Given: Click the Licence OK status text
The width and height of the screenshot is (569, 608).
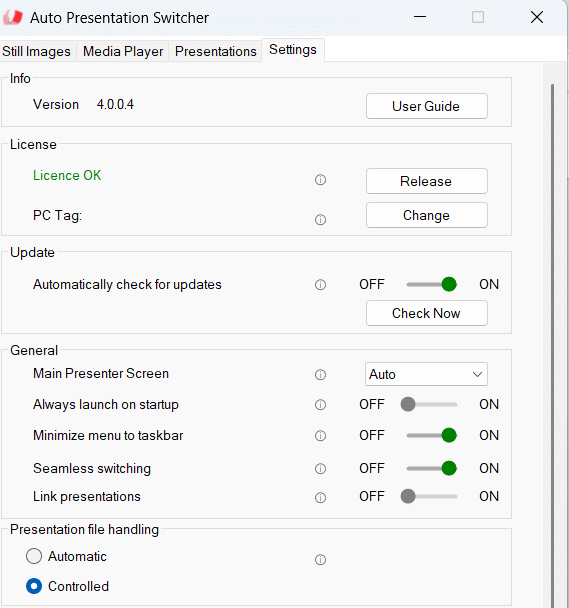Looking at the screenshot, I should (x=67, y=175).
